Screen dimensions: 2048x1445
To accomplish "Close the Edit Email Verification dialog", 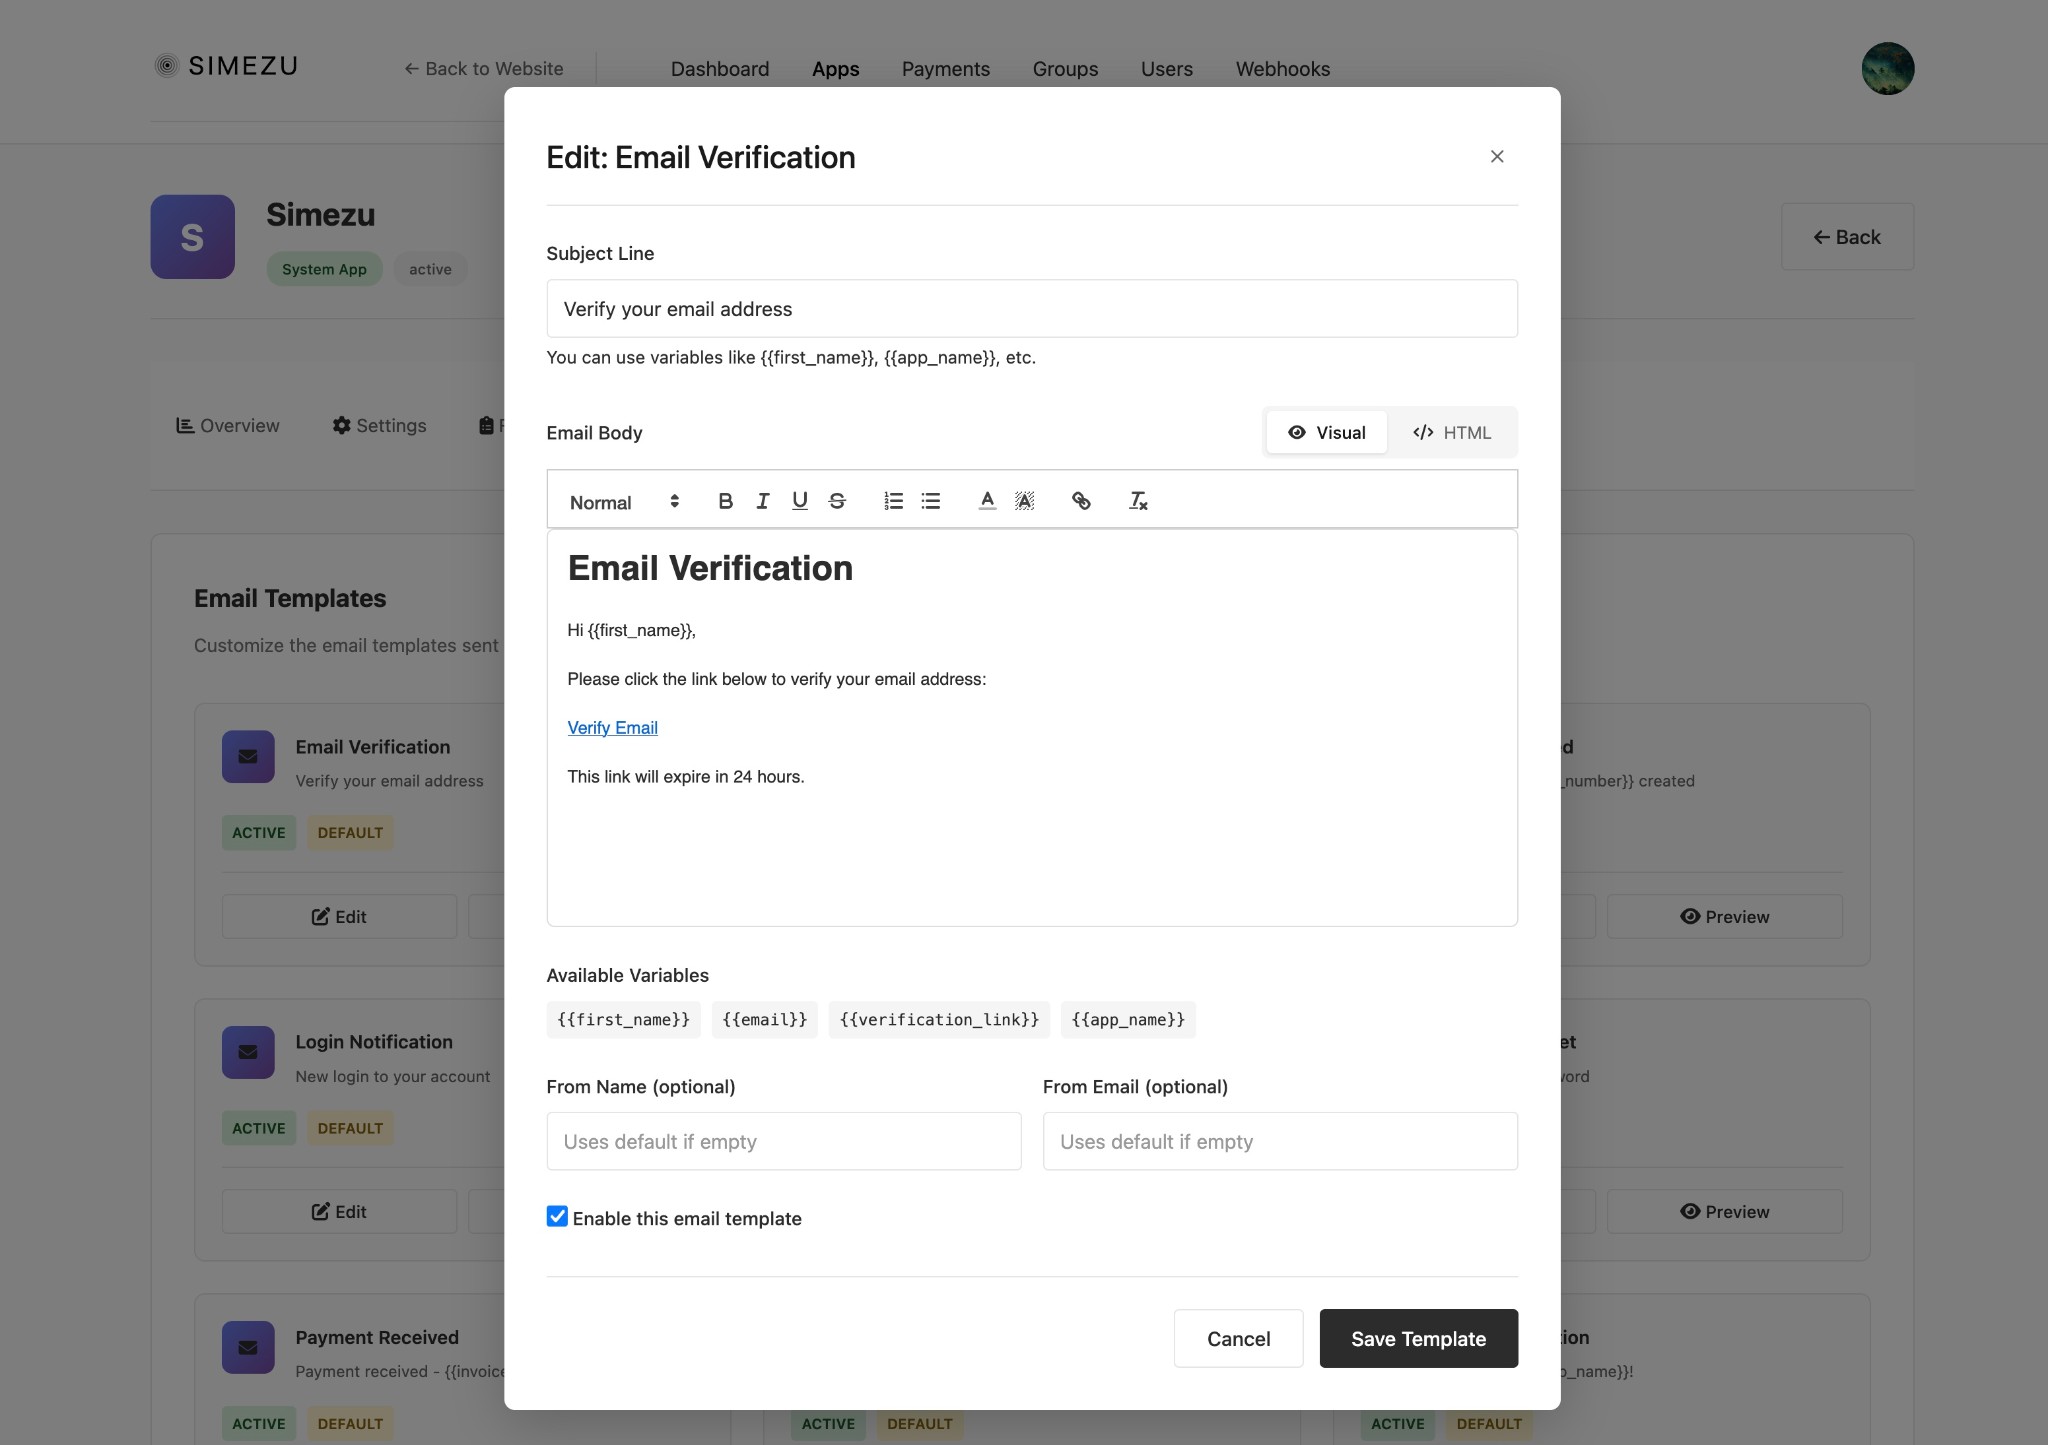I will click(1497, 156).
